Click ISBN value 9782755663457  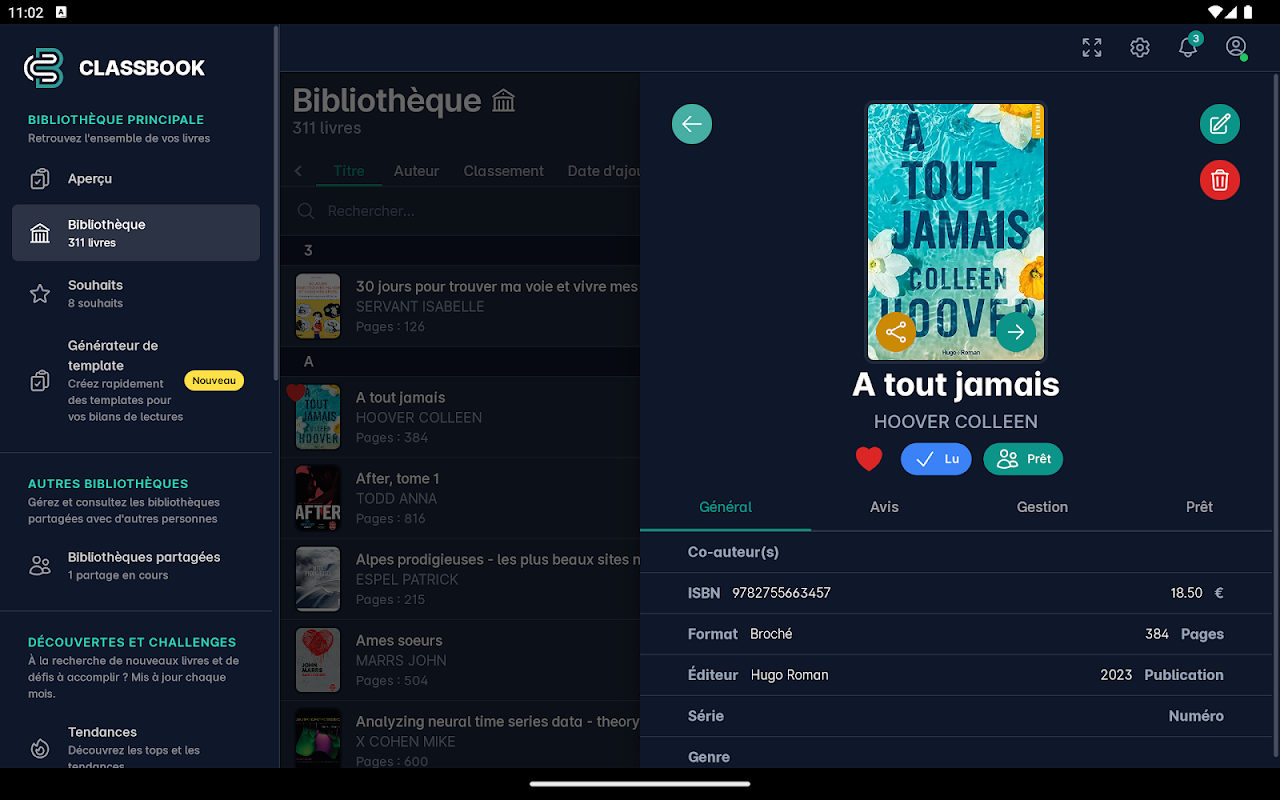(x=781, y=593)
